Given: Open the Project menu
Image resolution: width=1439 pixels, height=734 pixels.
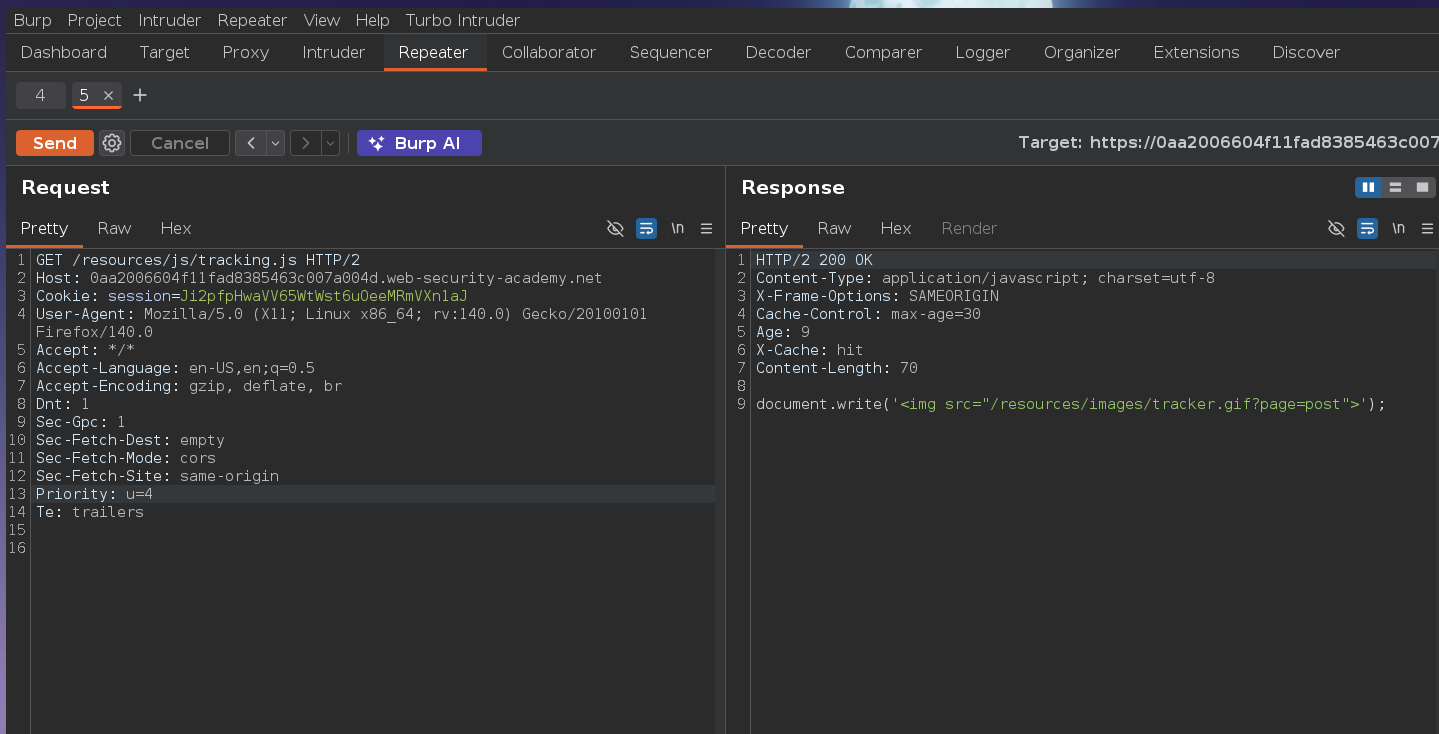Looking at the screenshot, I should click(94, 20).
